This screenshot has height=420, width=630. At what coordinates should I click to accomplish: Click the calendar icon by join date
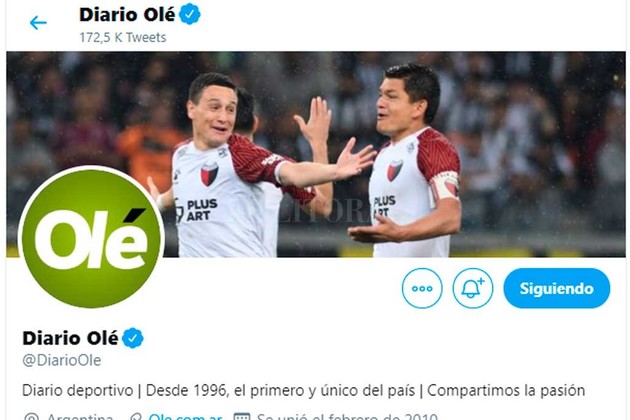click(242, 417)
